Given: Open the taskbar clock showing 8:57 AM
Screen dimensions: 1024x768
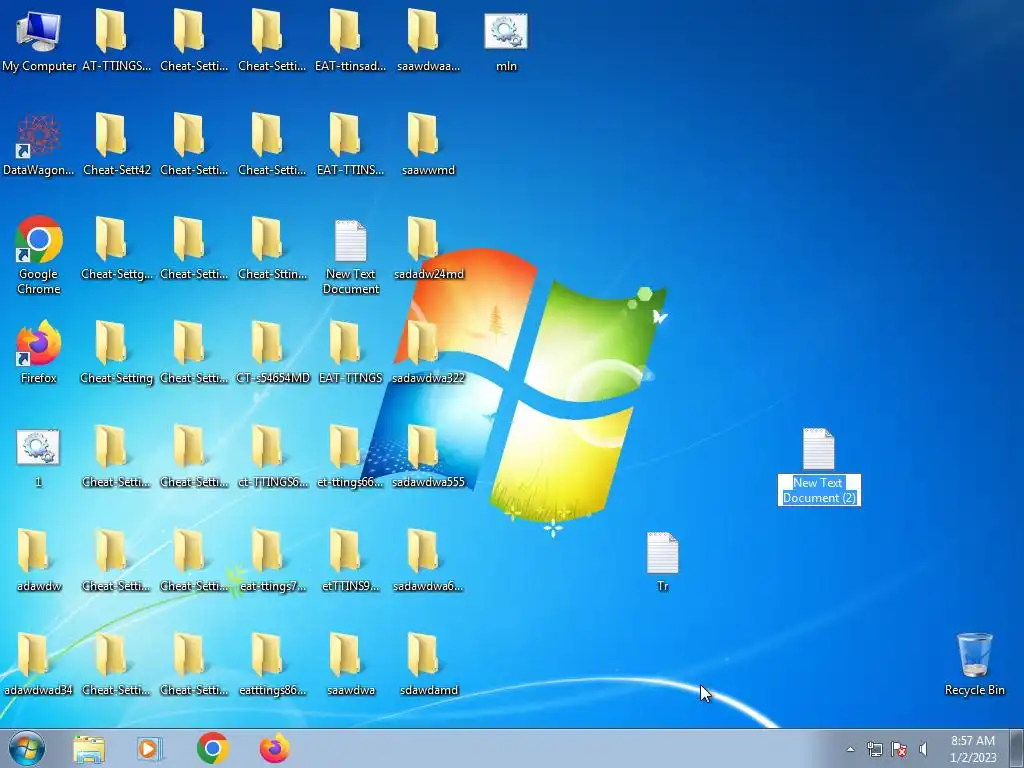Looking at the screenshot, I should pos(973,749).
